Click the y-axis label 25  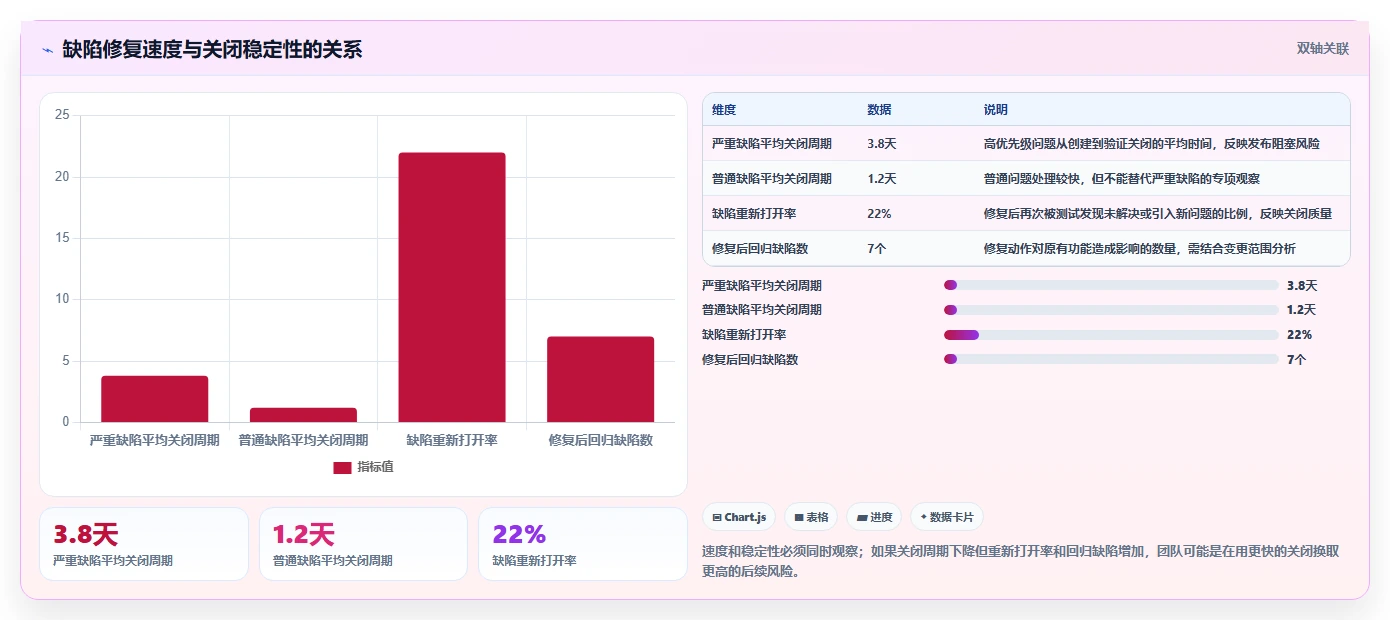[x=62, y=115]
